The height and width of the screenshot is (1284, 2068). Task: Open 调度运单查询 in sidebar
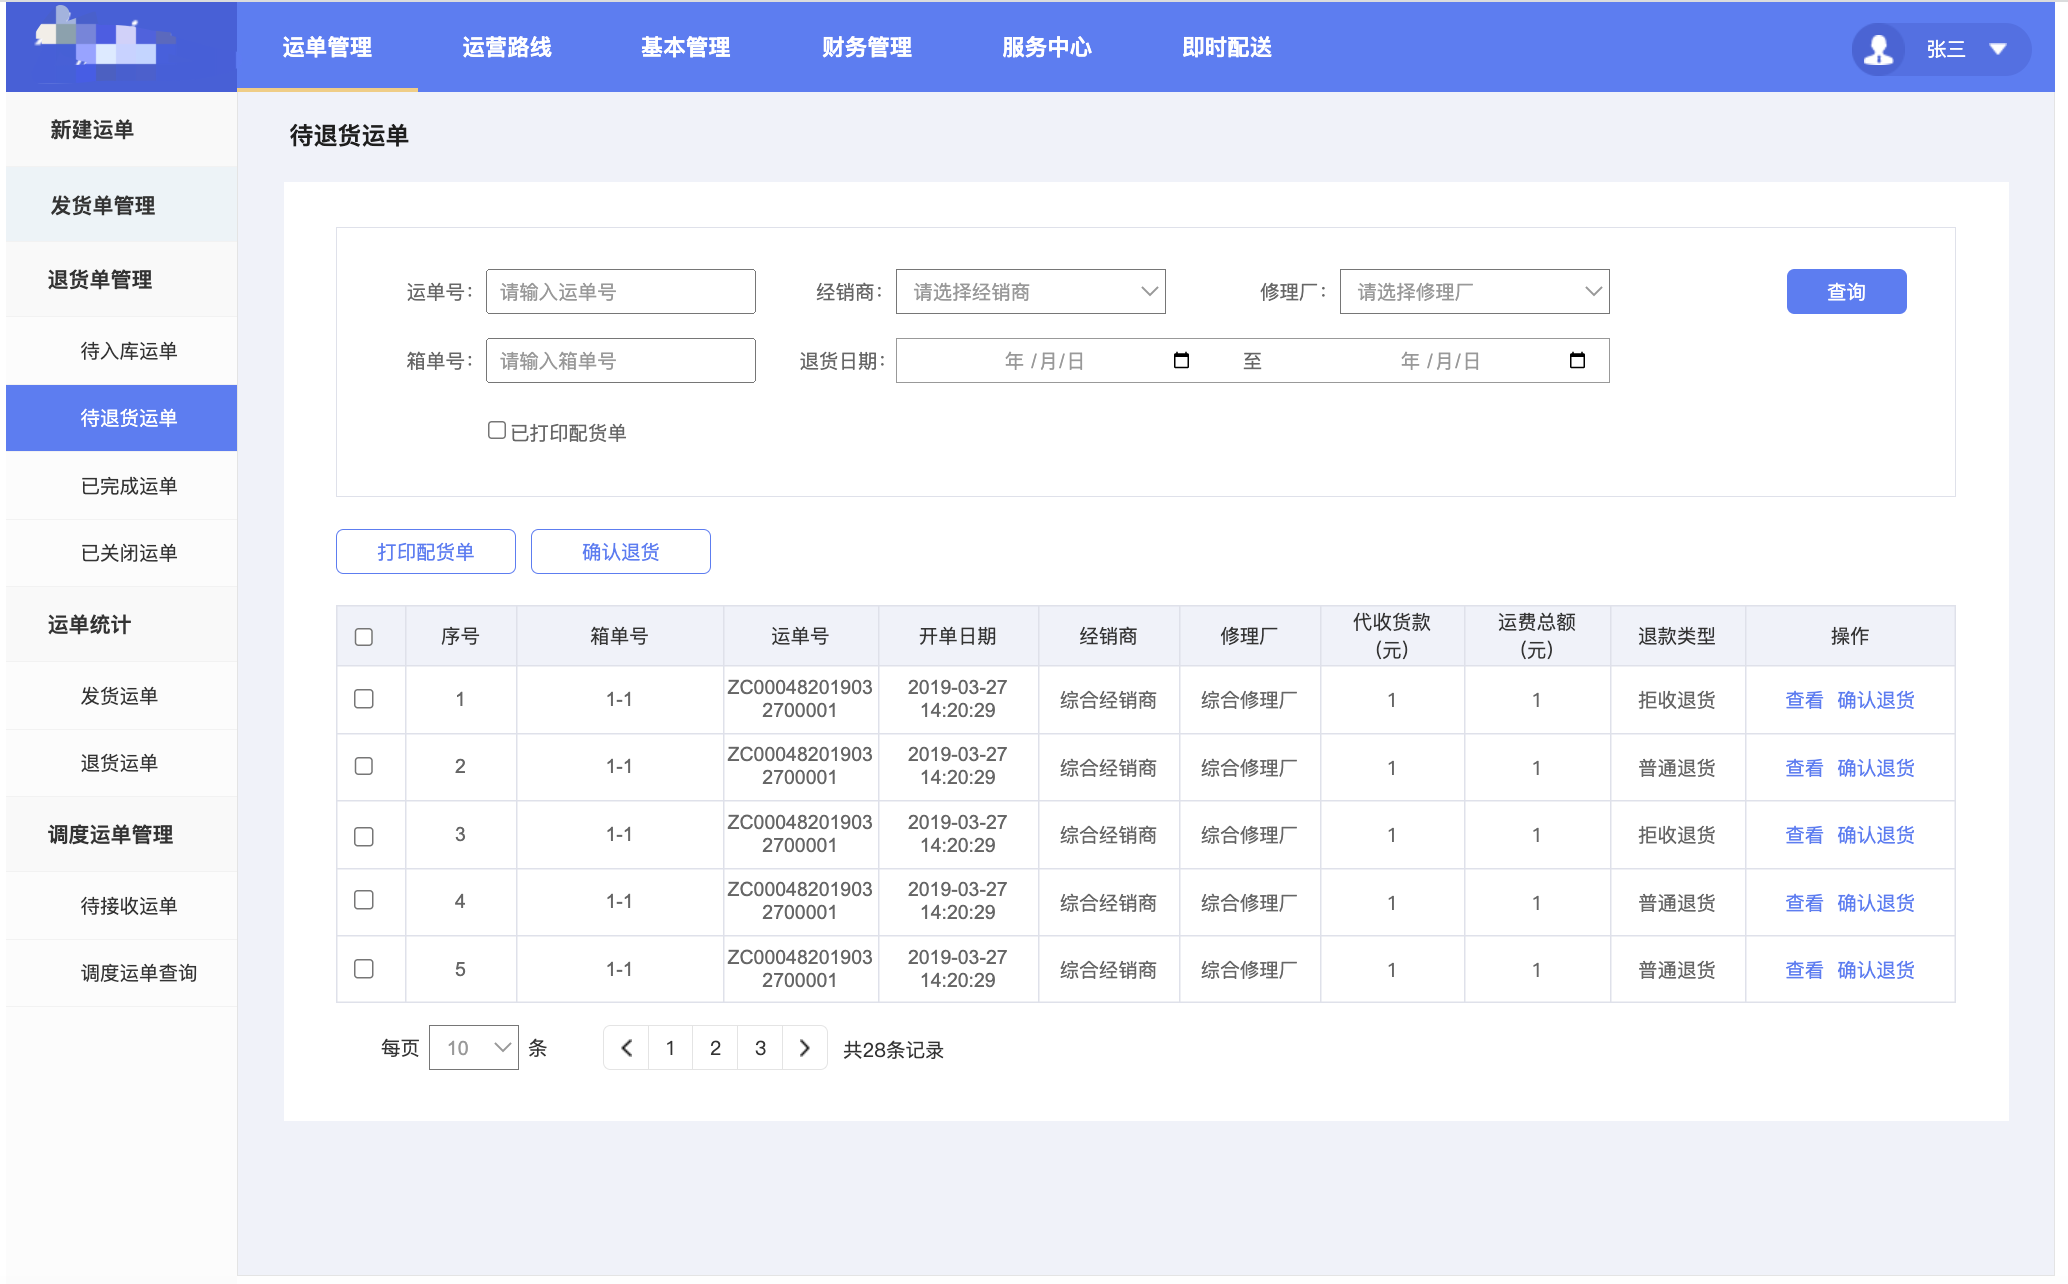(122, 973)
